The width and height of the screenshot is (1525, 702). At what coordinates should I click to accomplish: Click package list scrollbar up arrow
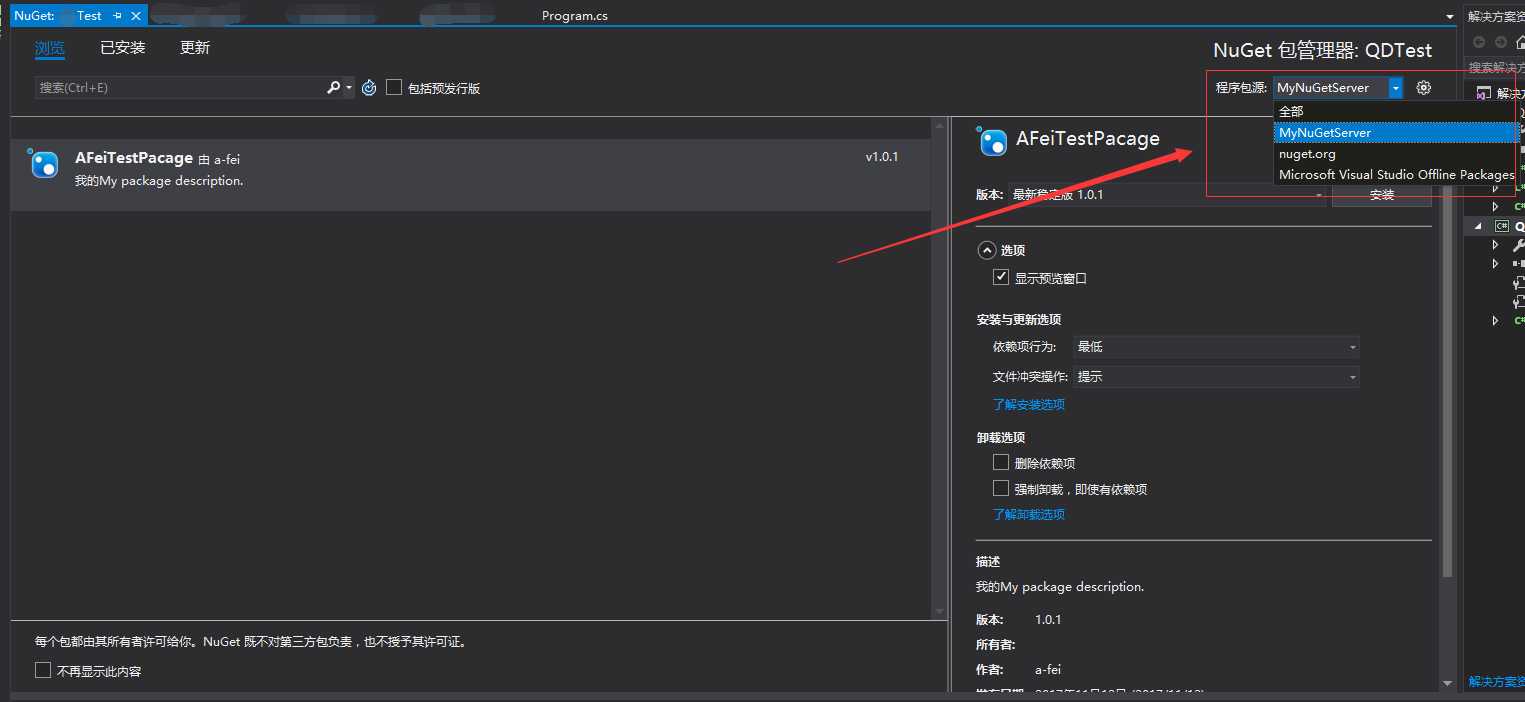click(939, 126)
